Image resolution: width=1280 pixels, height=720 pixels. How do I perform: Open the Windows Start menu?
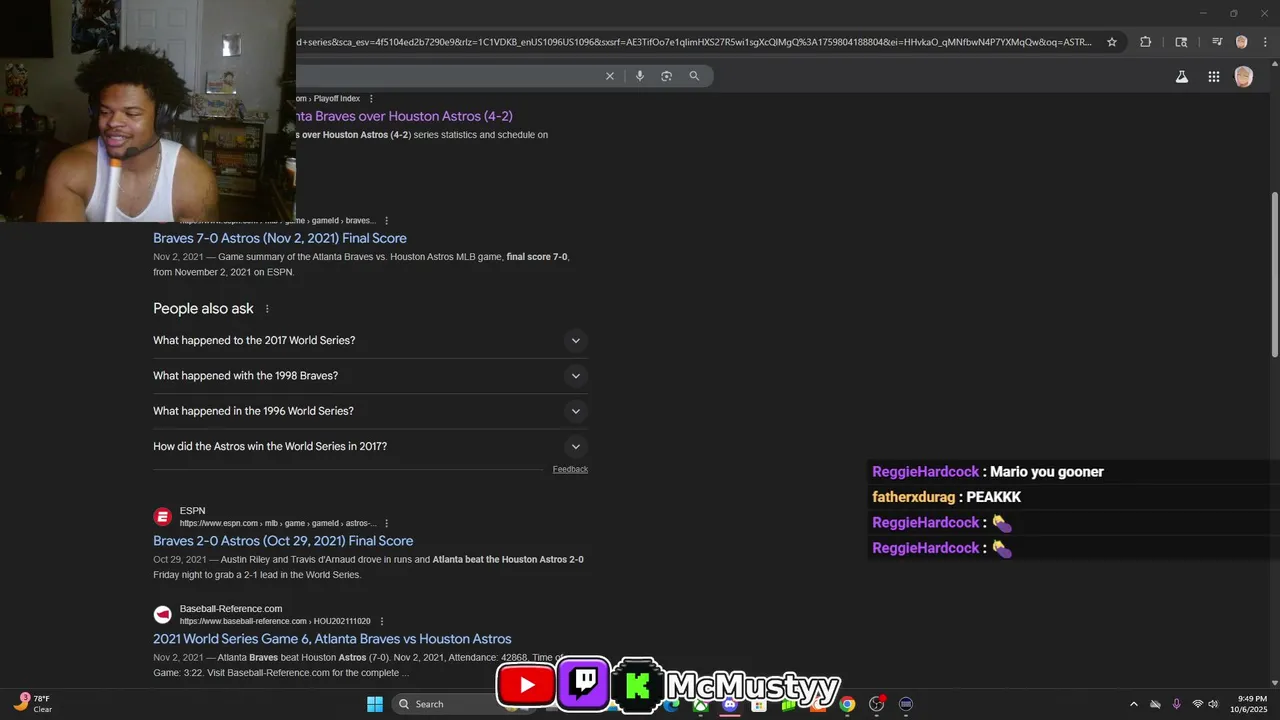coord(375,704)
